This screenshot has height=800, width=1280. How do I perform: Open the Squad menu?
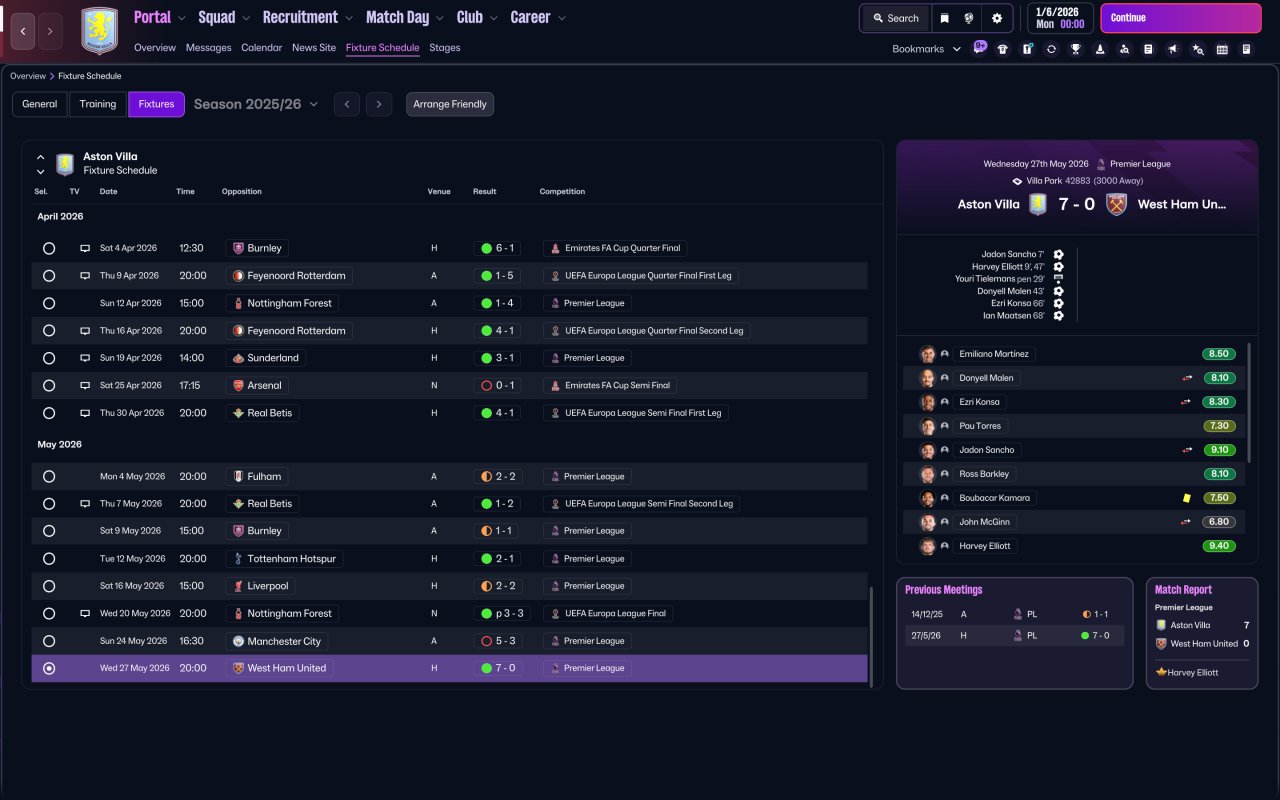click(217, 18)
